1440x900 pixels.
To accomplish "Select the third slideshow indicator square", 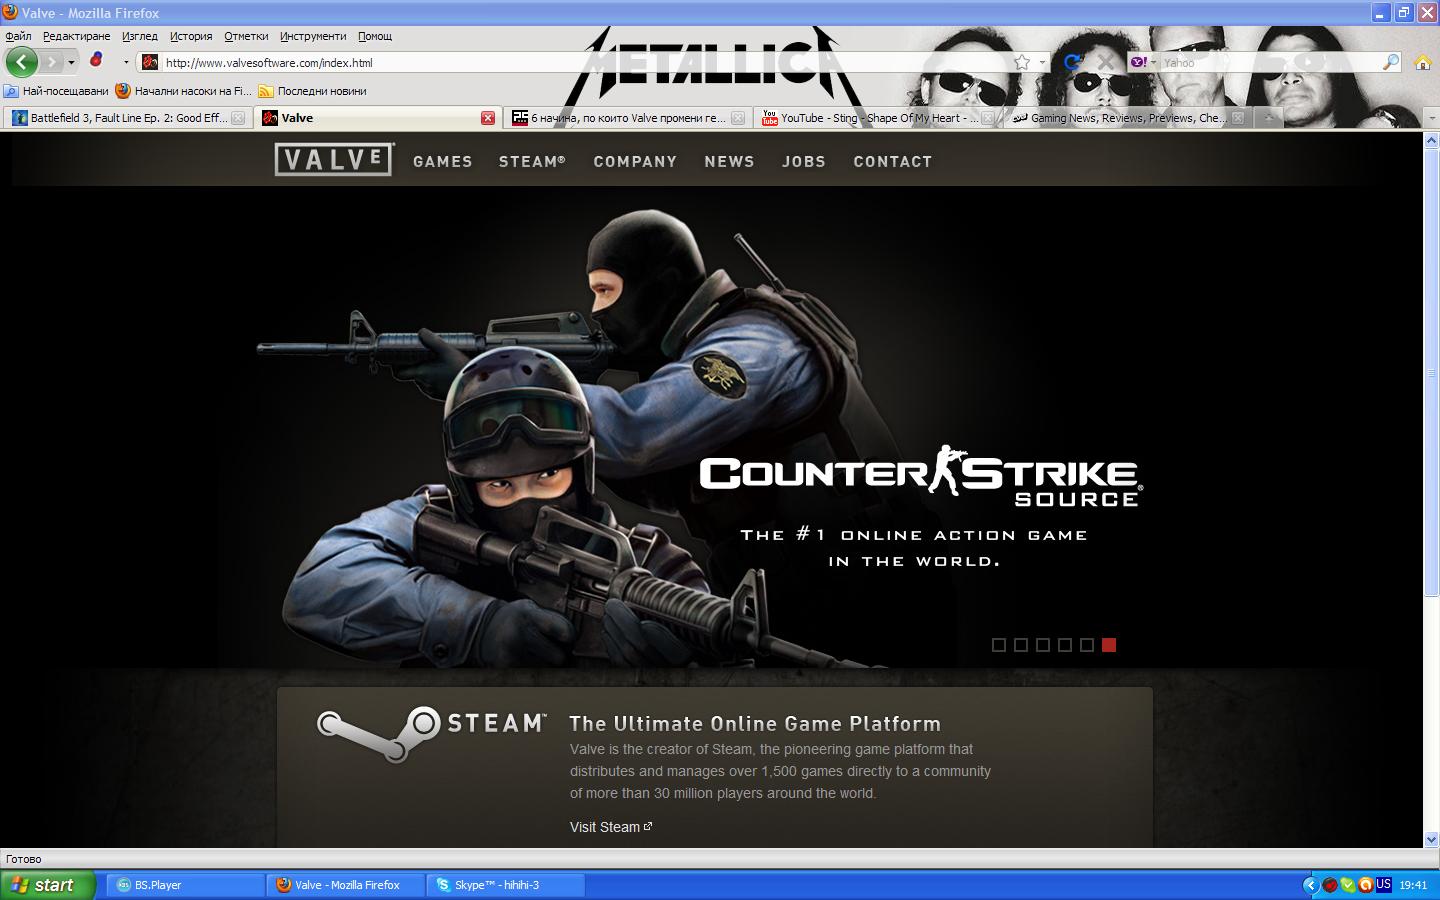I will tap(1043, 645).
